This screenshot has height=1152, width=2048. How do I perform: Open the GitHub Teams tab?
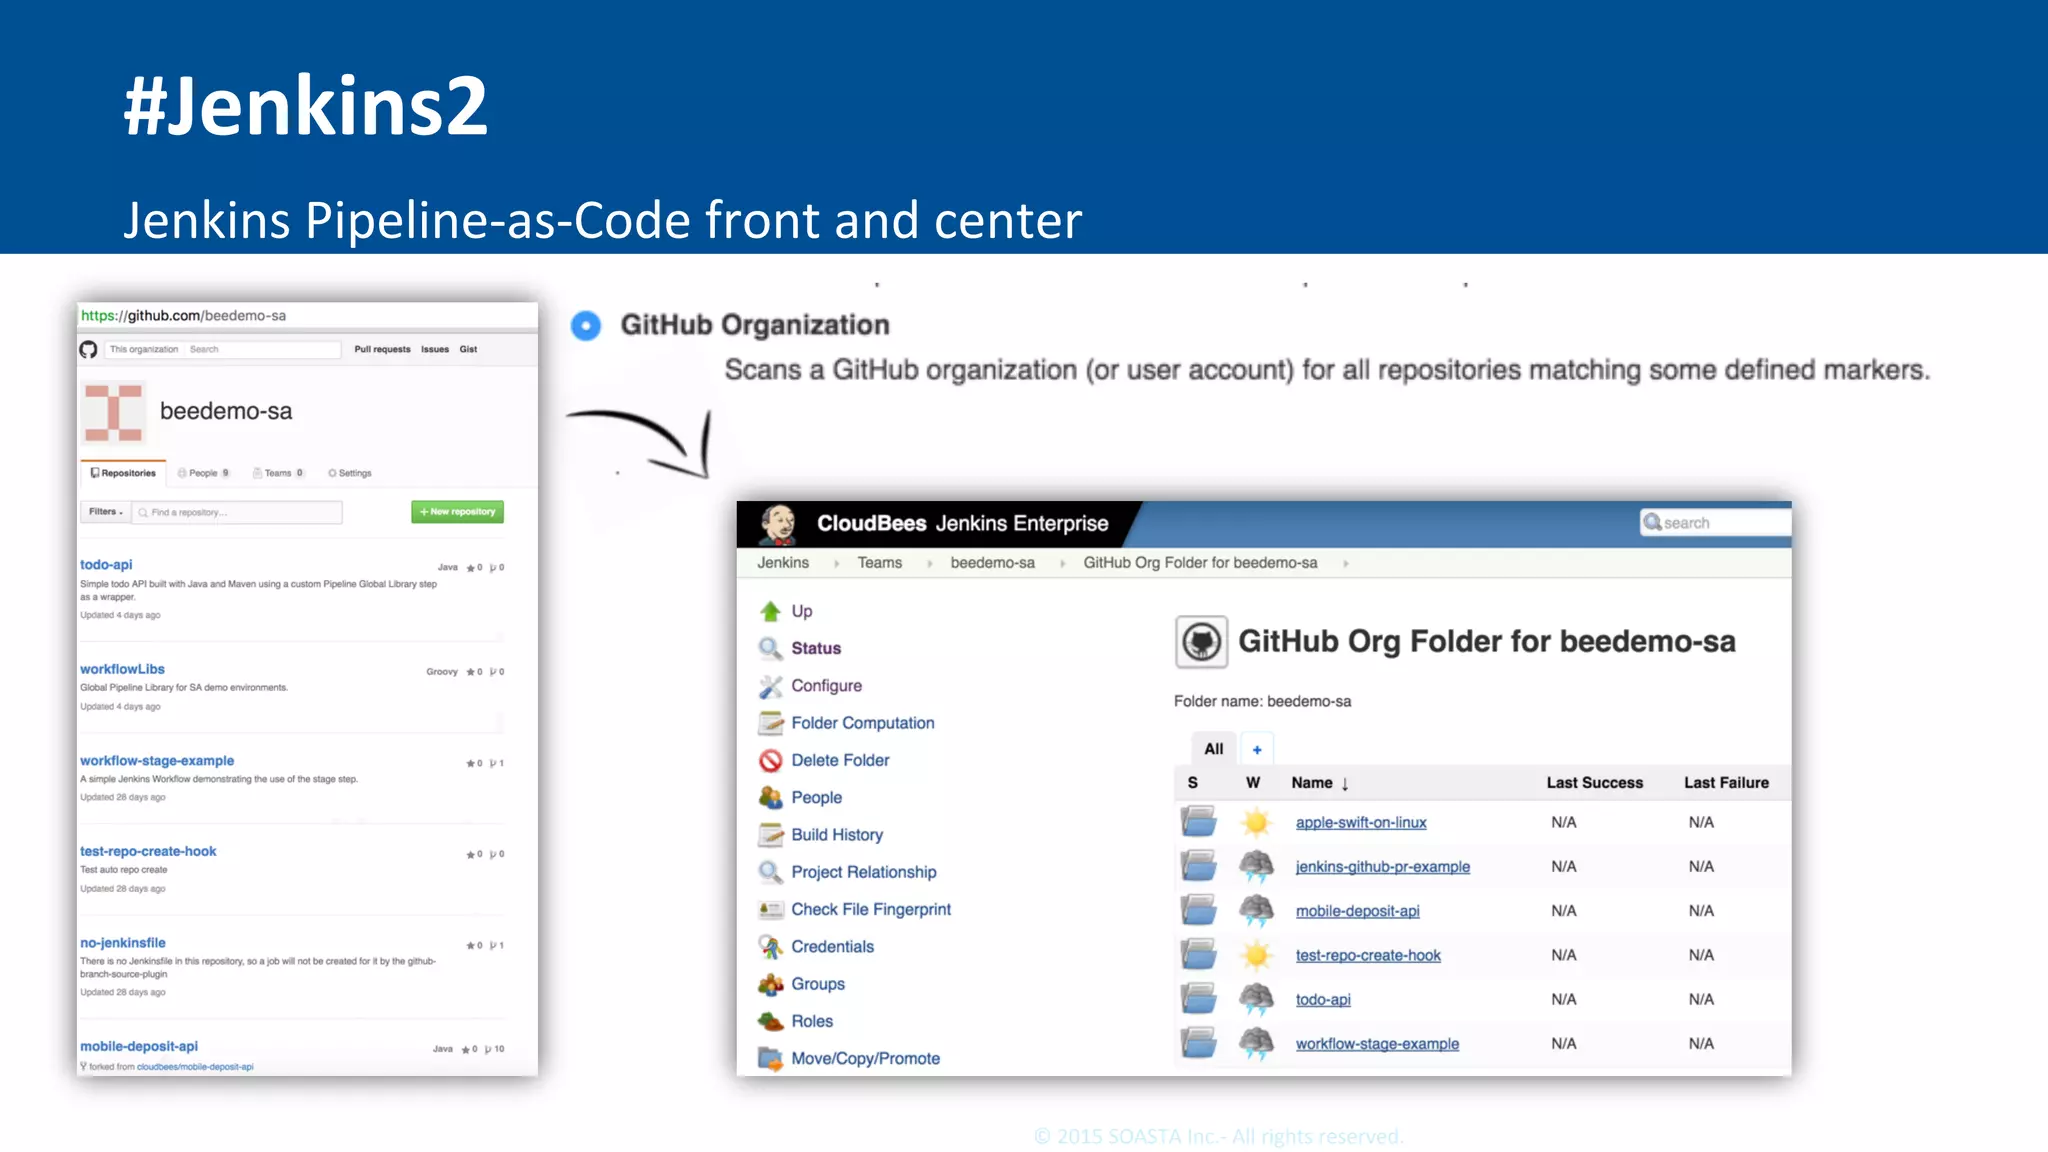click(x=278, y=473)
